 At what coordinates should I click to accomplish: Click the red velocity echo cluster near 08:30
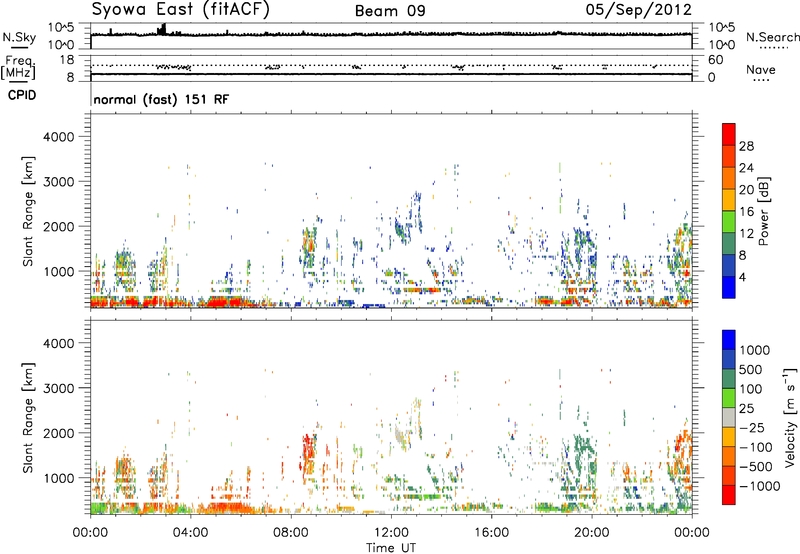308,451
